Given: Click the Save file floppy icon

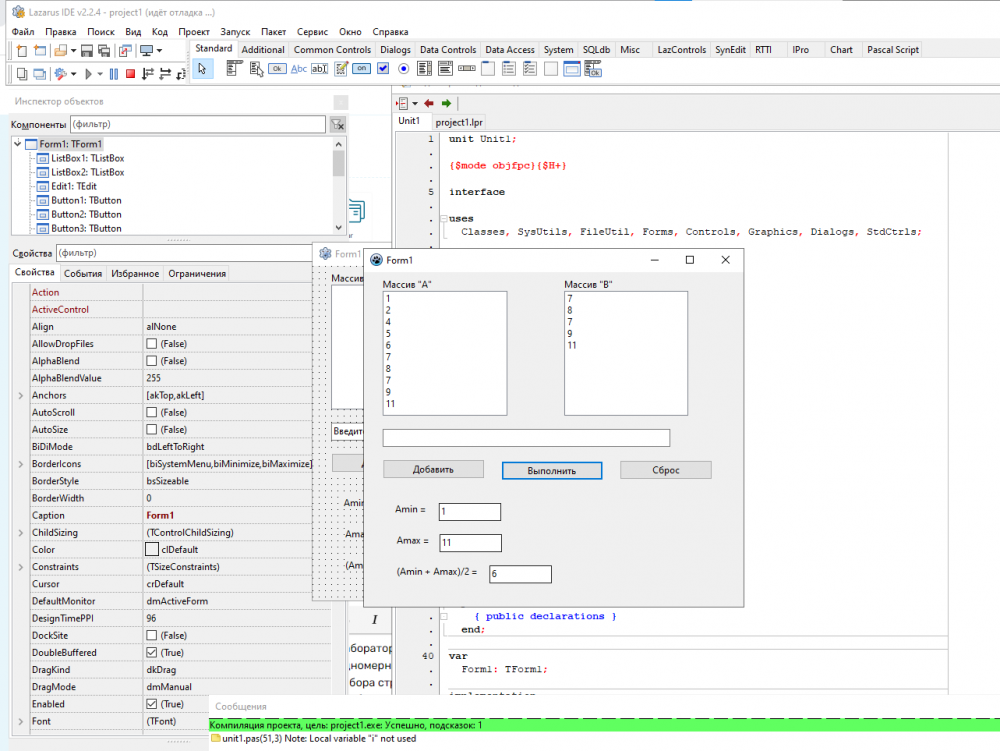Looking at the screenshot, I should 87,50.
